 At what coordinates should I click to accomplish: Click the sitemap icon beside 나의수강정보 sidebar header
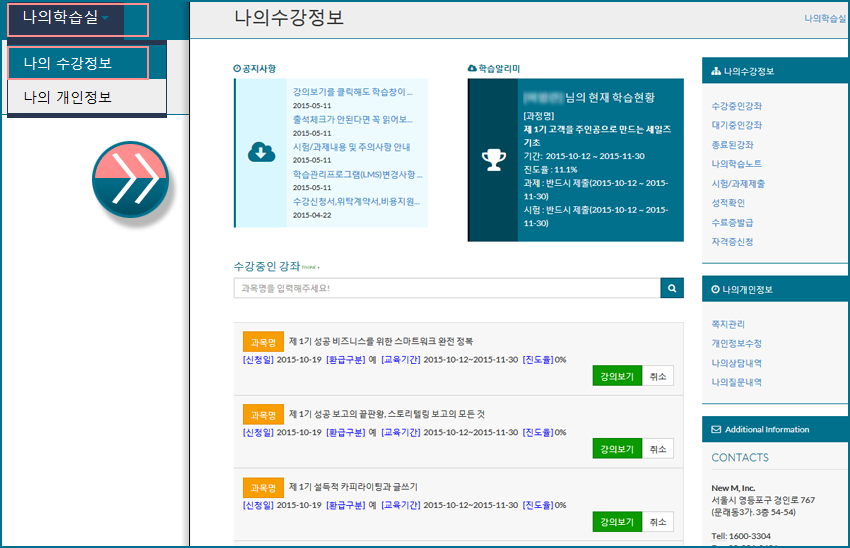[x=715, y=72]
